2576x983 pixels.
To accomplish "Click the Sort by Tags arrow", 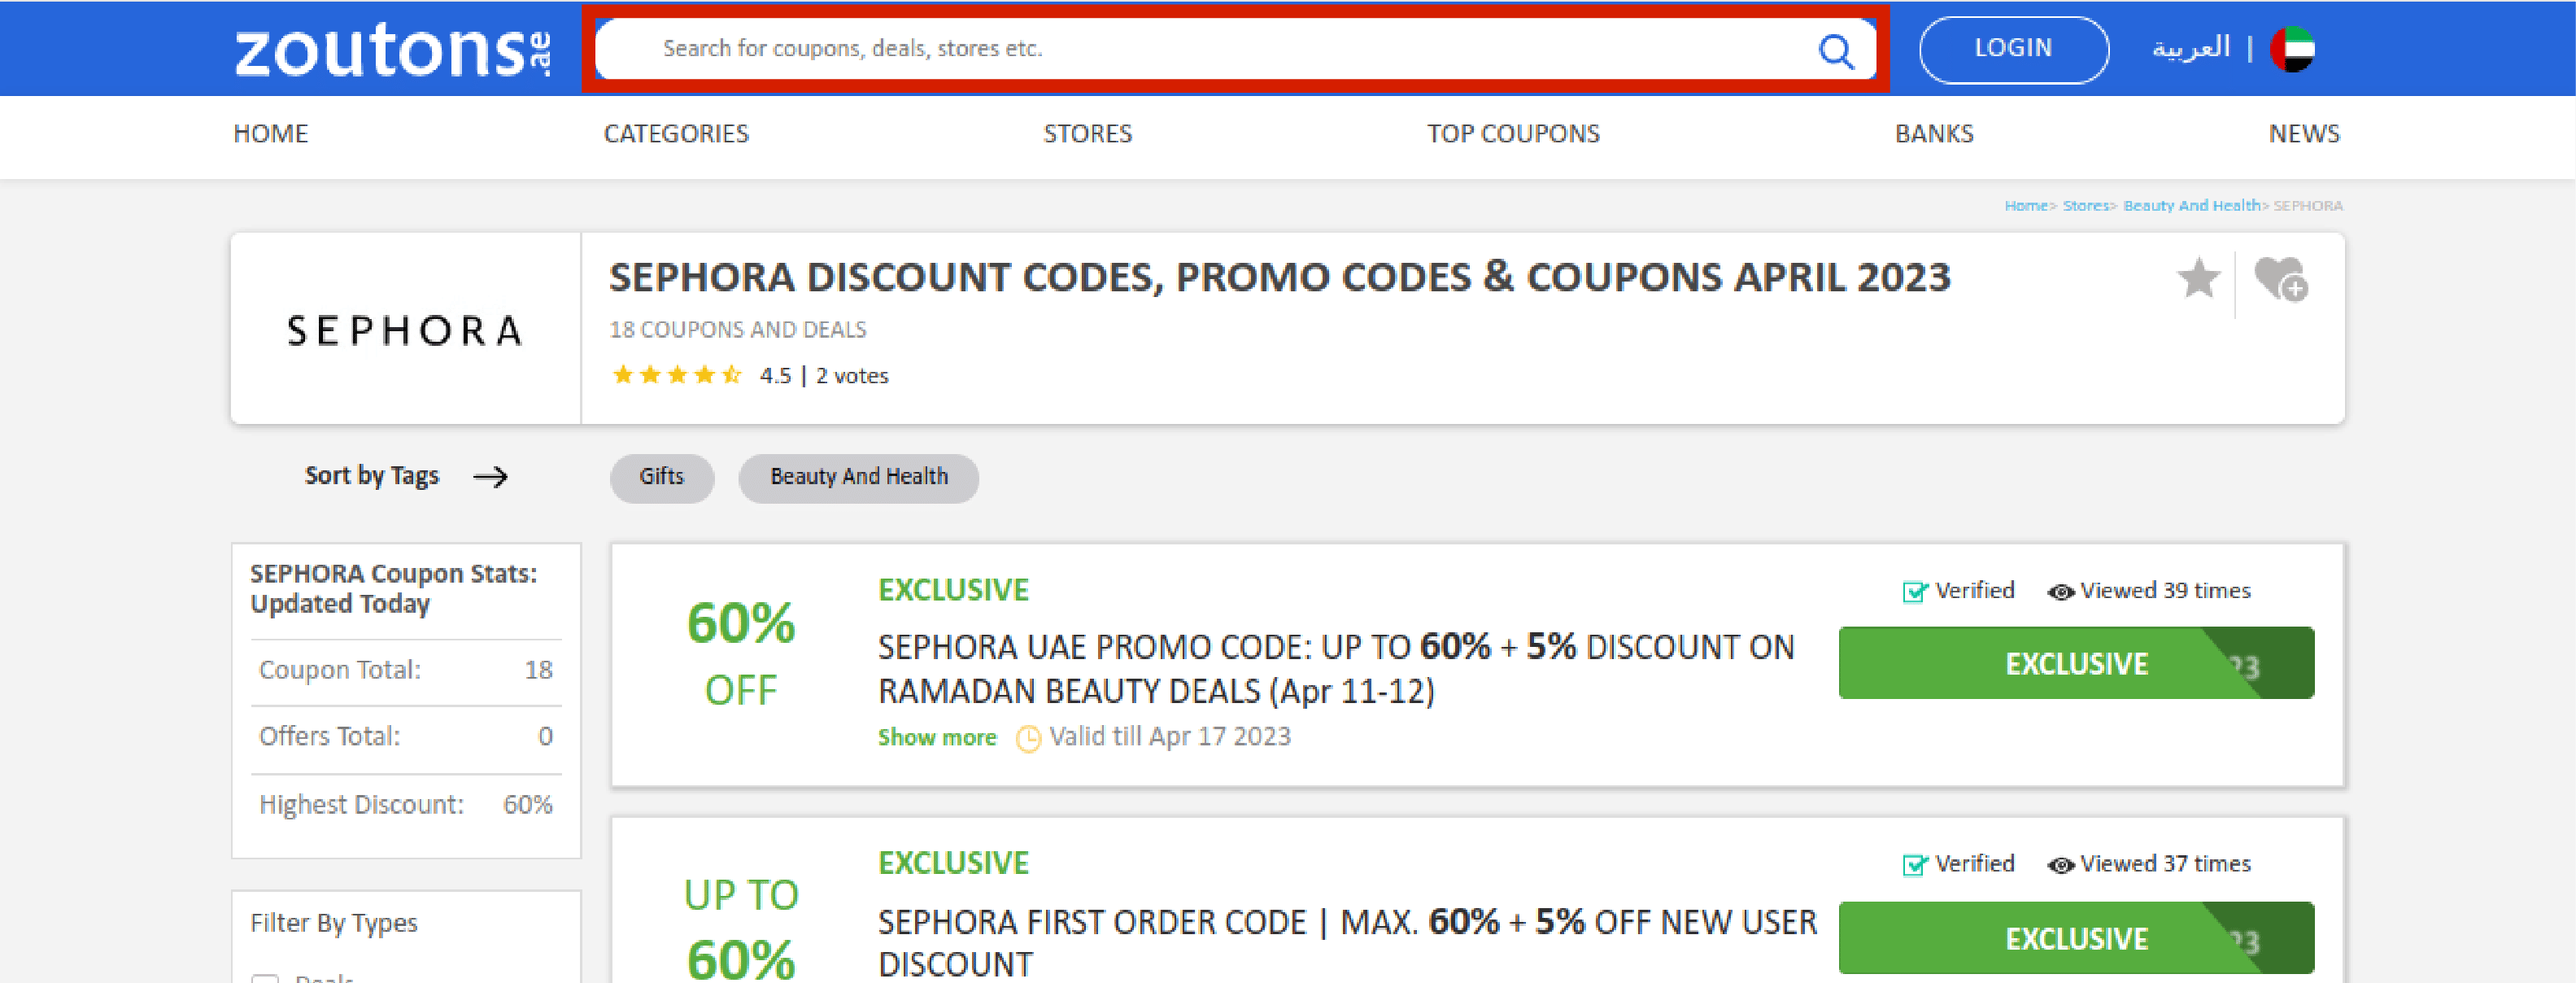I will (x=494, y=477).
